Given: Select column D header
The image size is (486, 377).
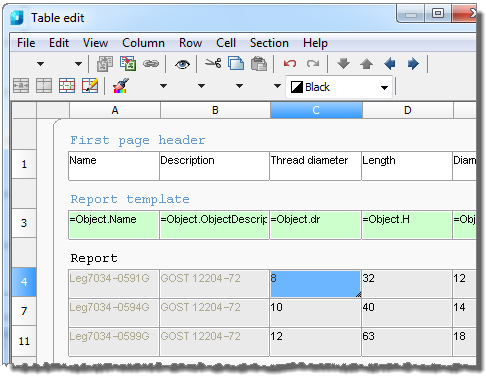Looking at the screenshot, I should click(x=408, y=110).
